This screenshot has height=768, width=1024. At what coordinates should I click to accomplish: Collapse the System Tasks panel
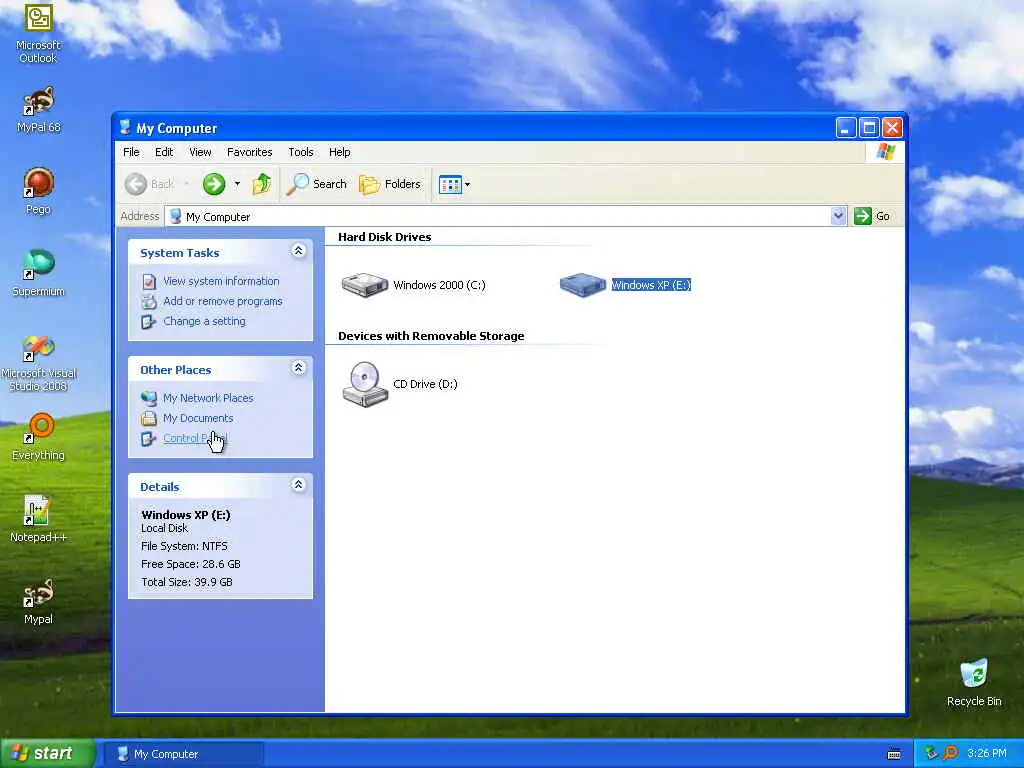coord(298,251)
